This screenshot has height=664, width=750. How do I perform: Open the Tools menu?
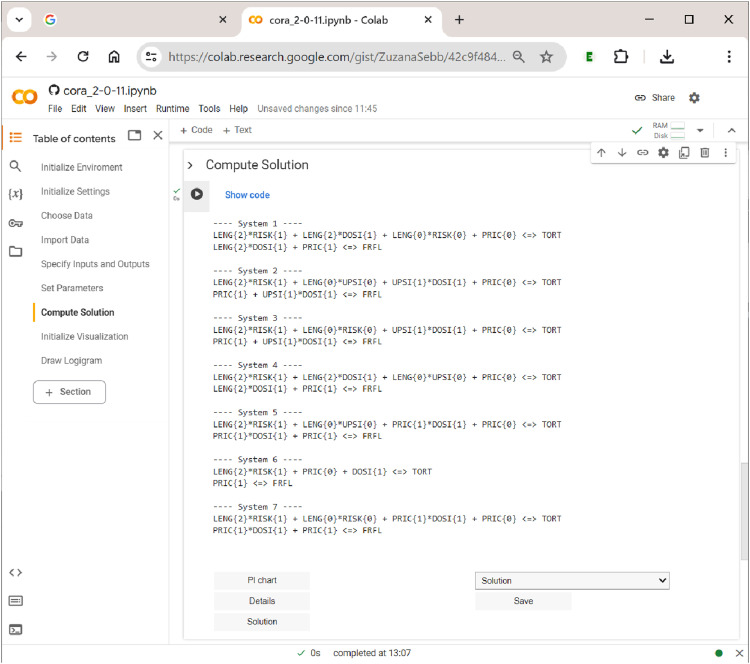[x=209, y=109]
